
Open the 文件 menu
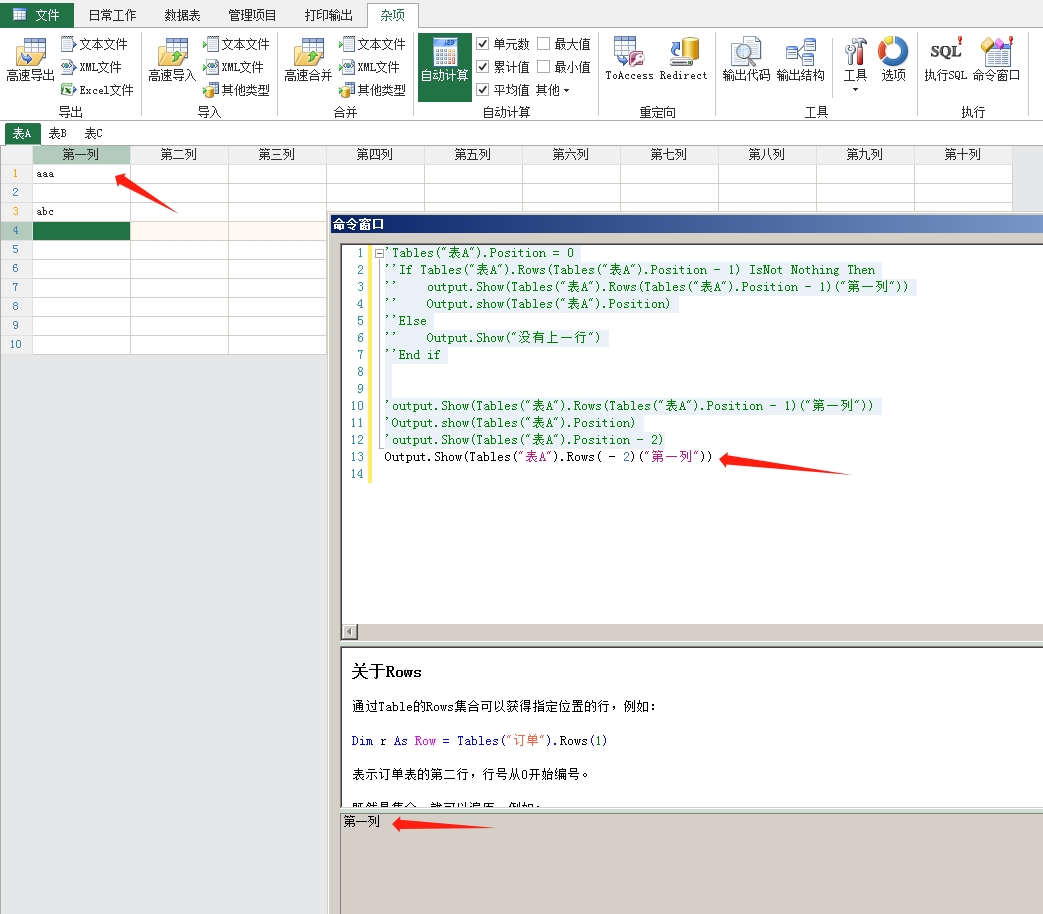coord(37,15)
